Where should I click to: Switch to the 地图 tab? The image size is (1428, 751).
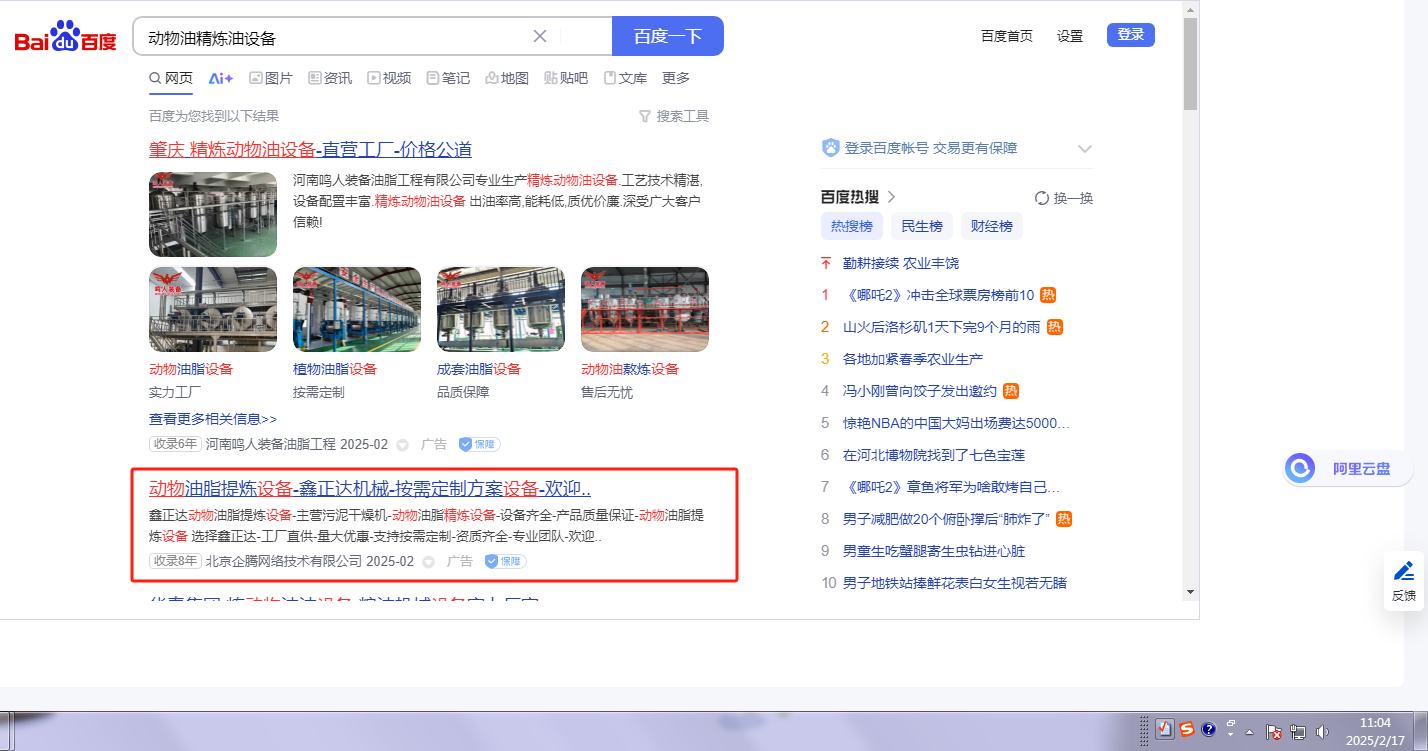(x=507, y=78)
